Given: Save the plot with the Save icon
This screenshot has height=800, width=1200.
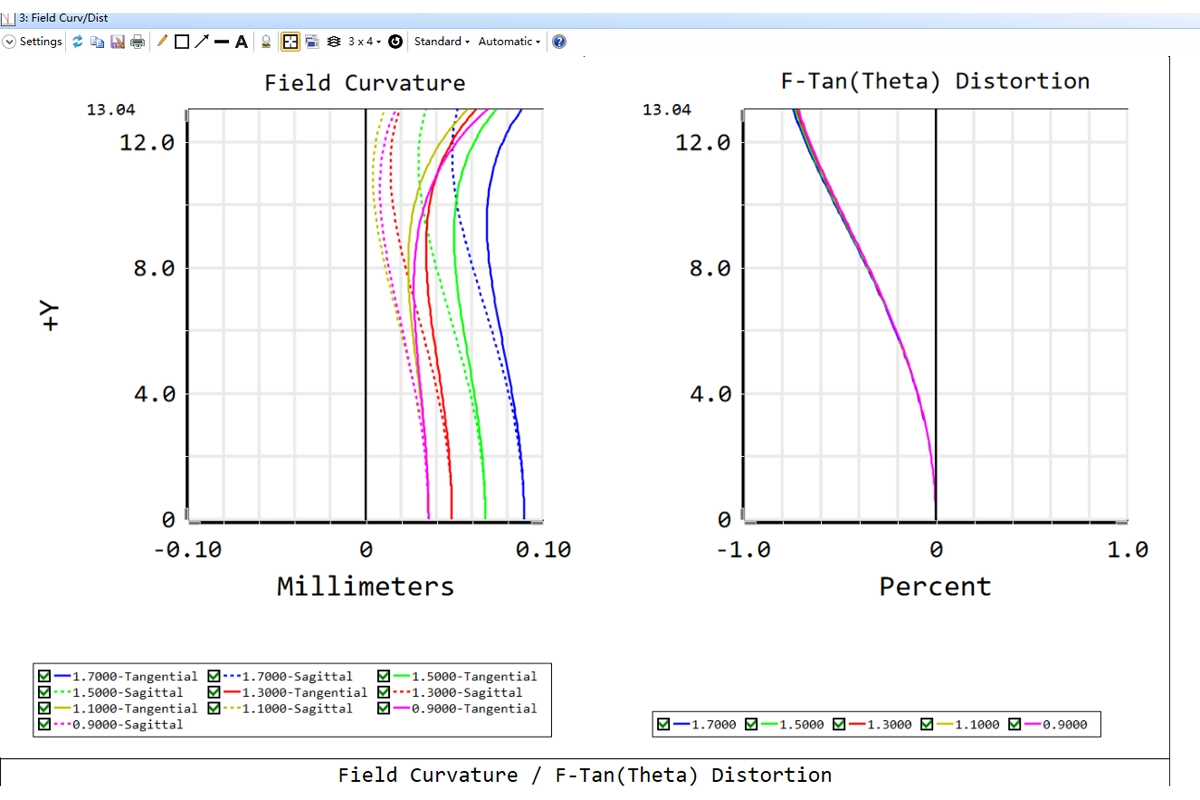Looking at the screenshot, I should (x=117, y=42).
